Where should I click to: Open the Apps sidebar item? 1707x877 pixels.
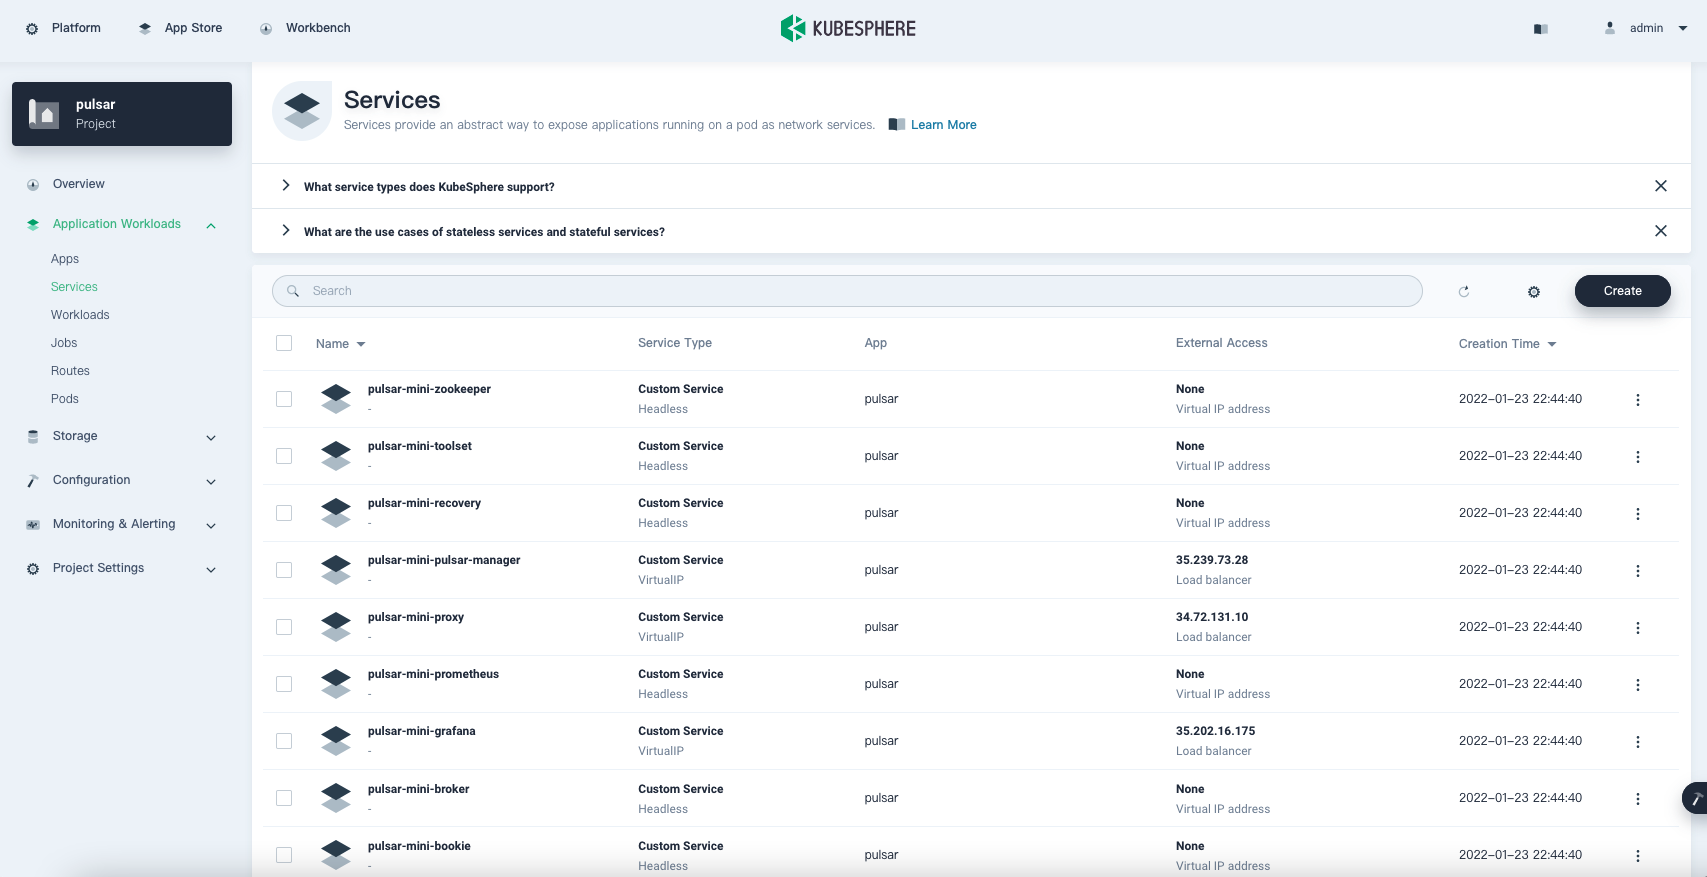pyautogui.click(x=65, y=259)
